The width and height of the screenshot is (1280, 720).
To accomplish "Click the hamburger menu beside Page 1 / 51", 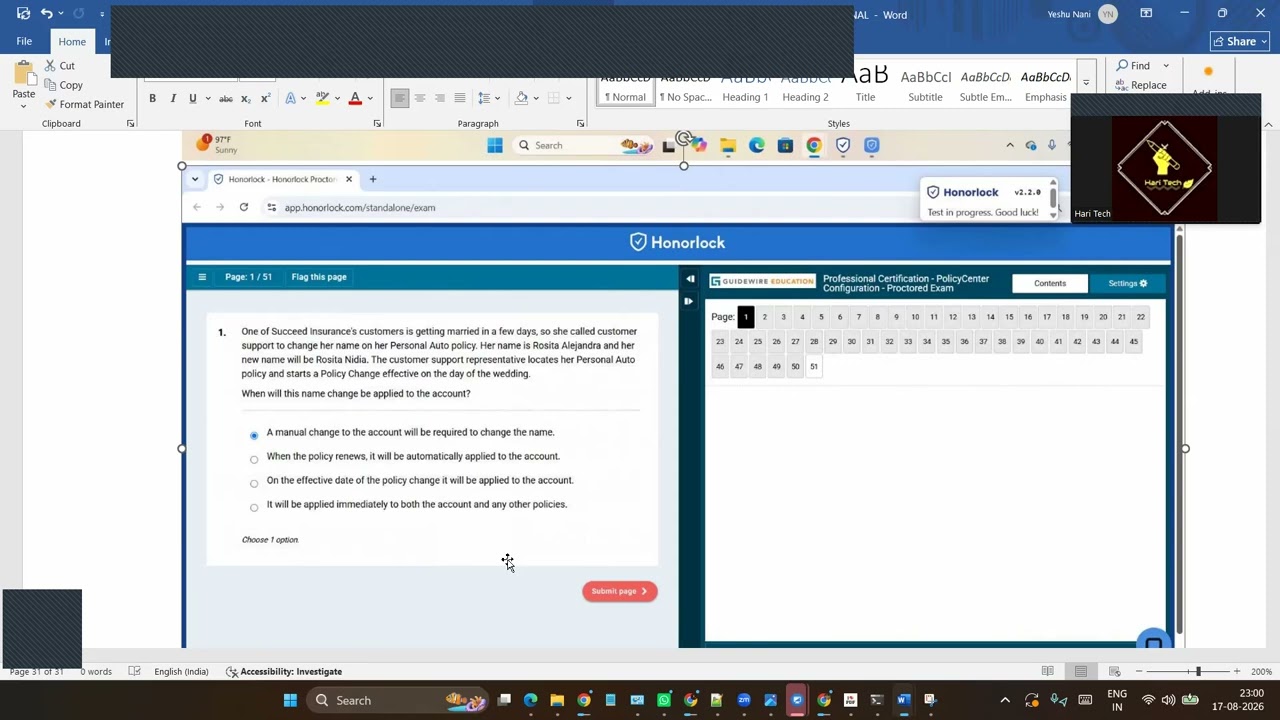I will pos(202,277).
